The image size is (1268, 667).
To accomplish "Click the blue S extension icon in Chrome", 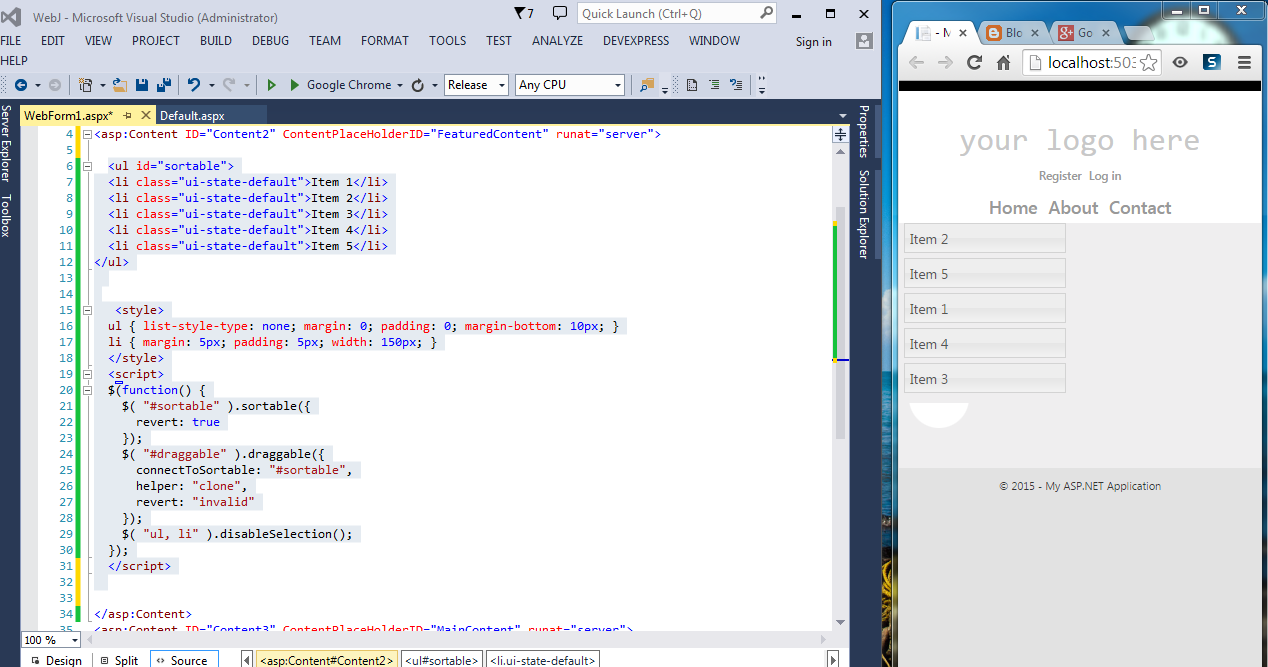I will click(1212, 62).
